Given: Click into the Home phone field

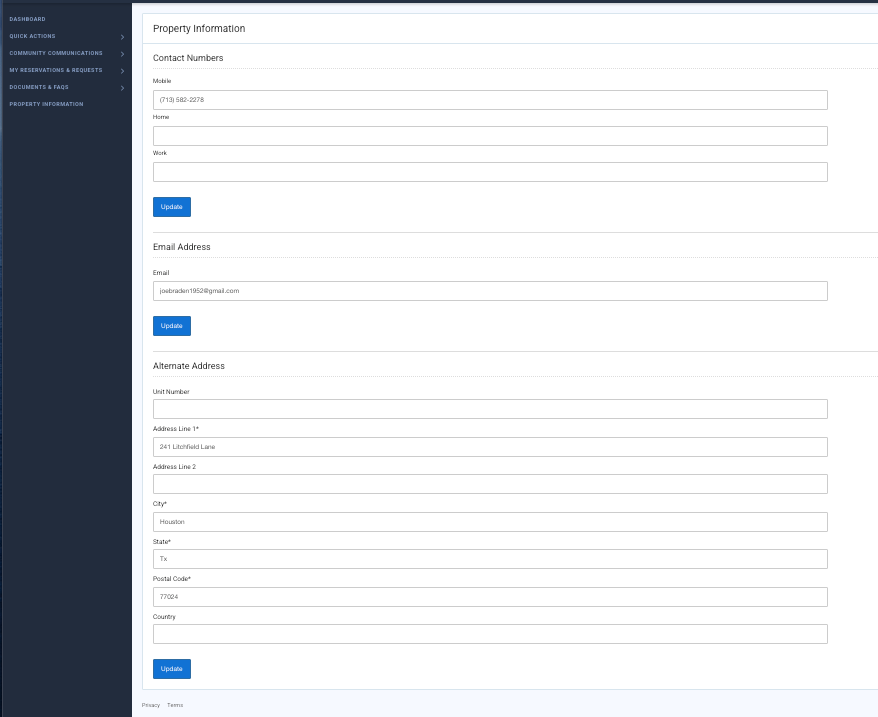Looking at the screenshot, I should click(490, 136).
